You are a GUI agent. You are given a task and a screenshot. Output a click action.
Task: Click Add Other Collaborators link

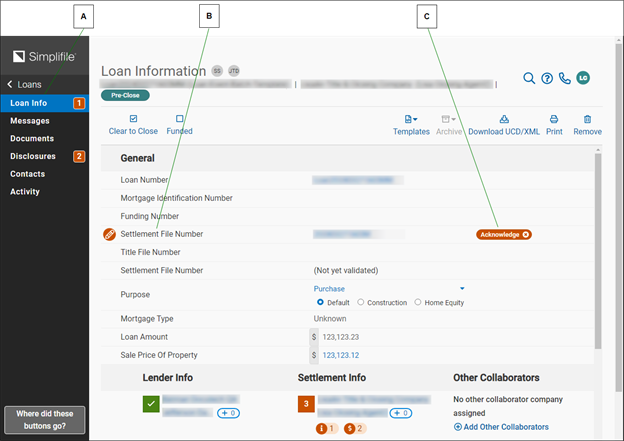(x=501, y=427)
